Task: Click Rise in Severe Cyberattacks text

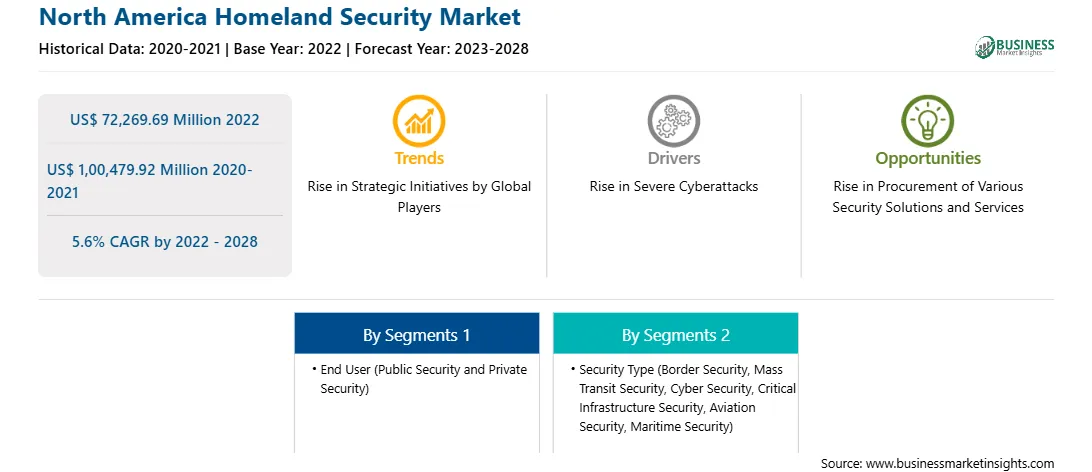Action: click(x=673, y=187)
